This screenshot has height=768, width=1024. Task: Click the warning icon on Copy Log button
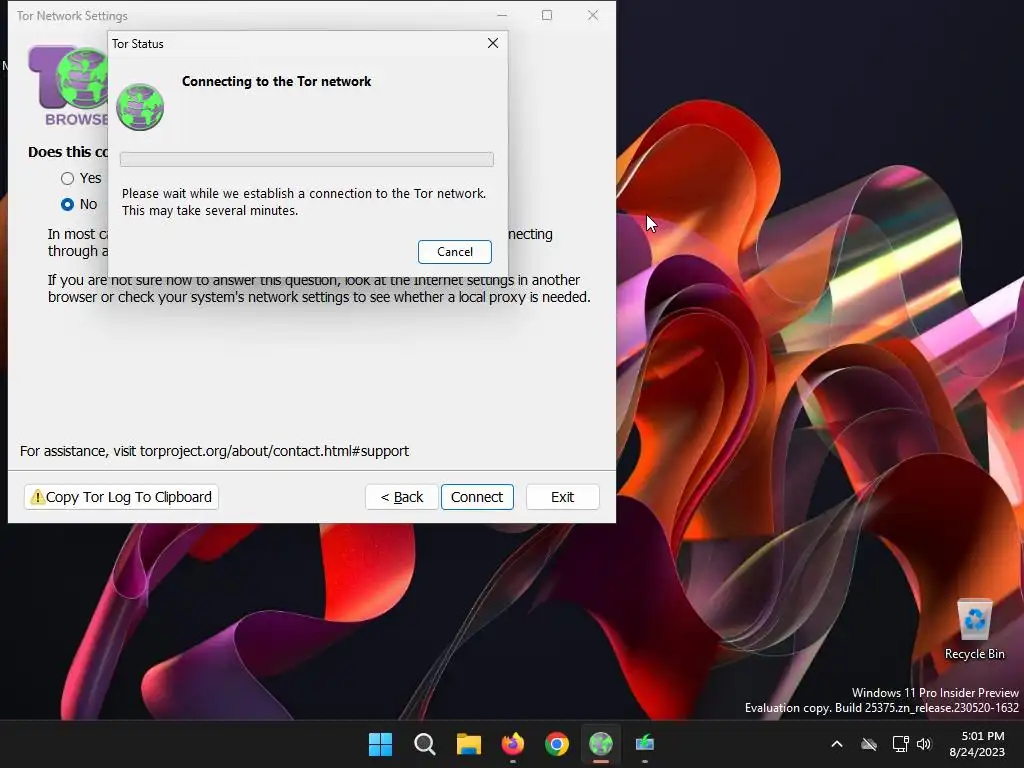38,497
